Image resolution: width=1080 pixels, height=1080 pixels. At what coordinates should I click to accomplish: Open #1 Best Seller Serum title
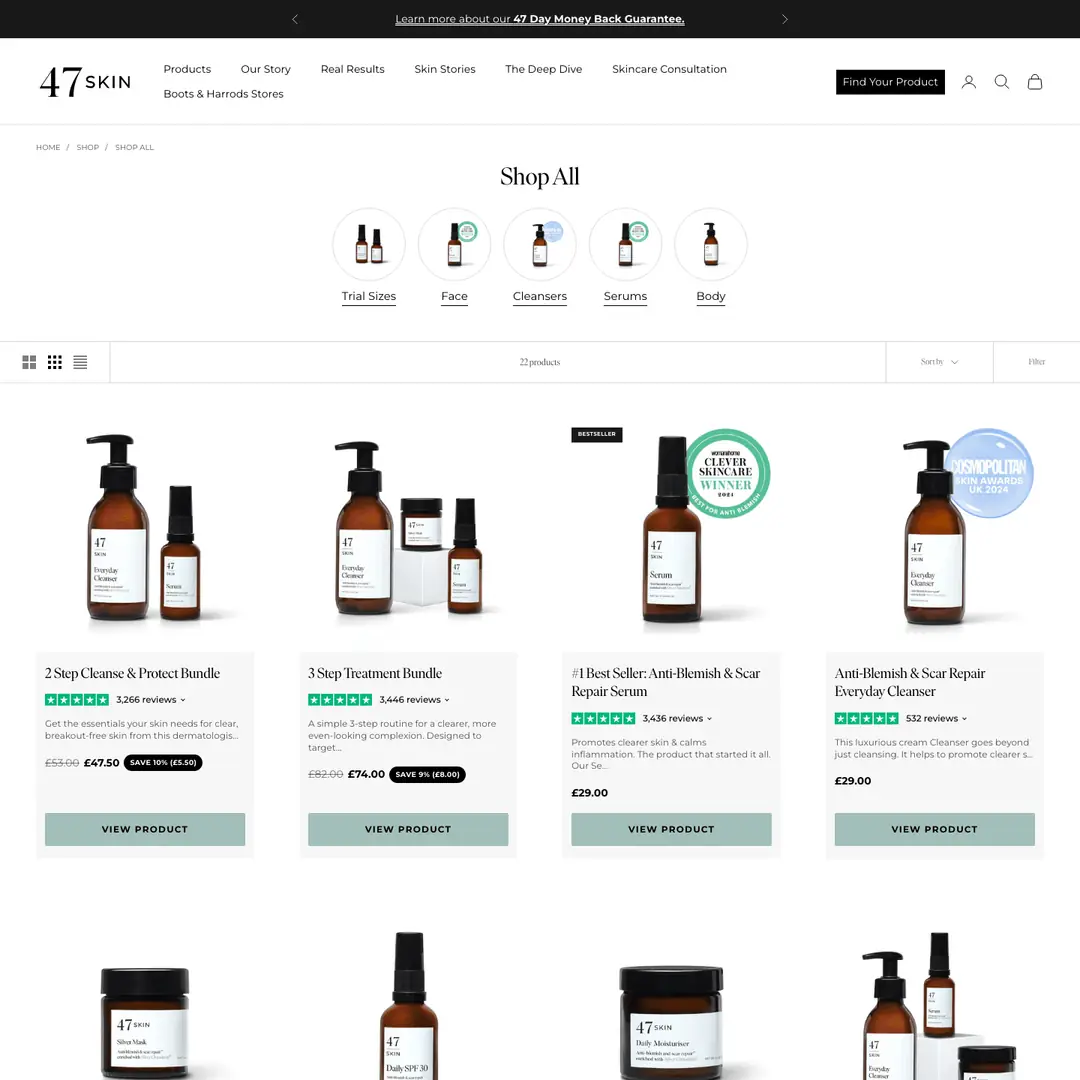pos(665,683)
